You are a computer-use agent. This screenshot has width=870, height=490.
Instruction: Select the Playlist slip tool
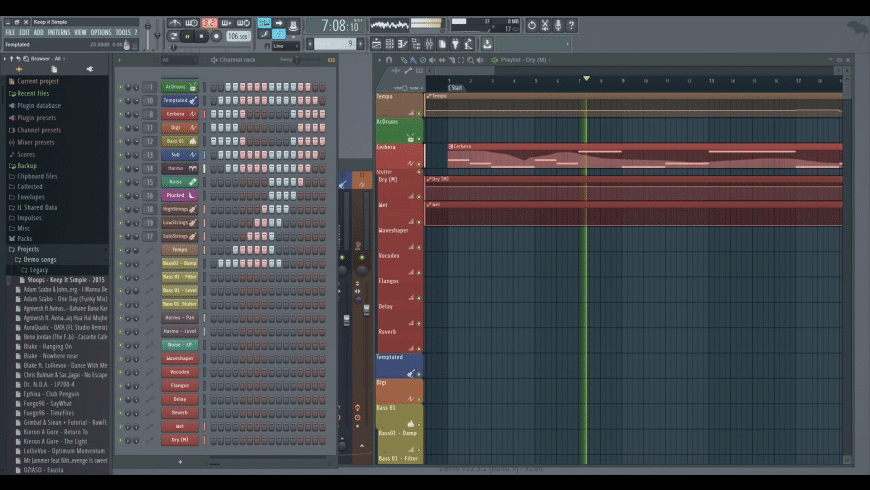click(442, 60)
